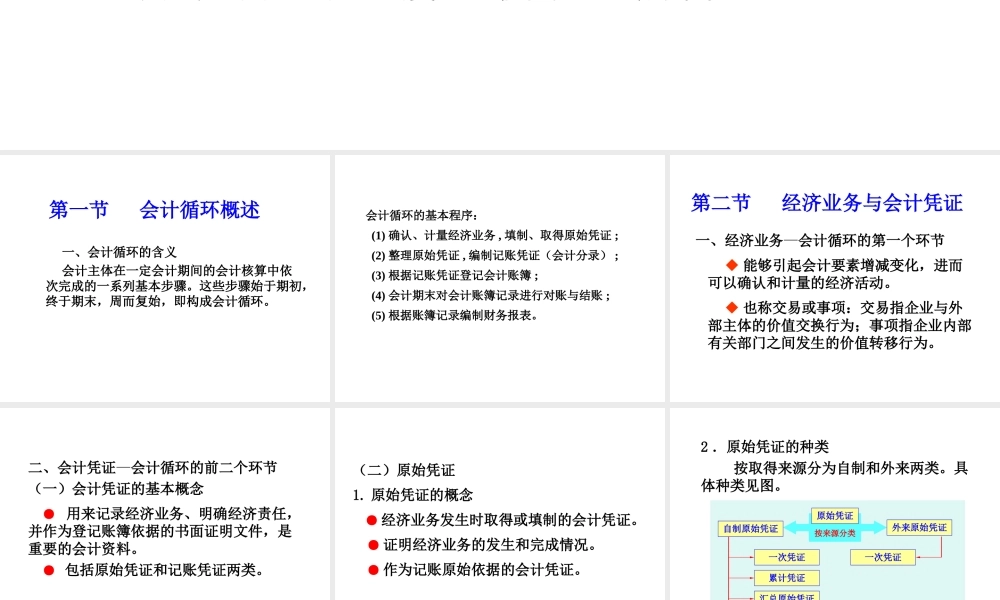This screenshot has width=1000, height=600.
Task: Click the 按来源分类 label on the arrow
Action: point(835,534)
